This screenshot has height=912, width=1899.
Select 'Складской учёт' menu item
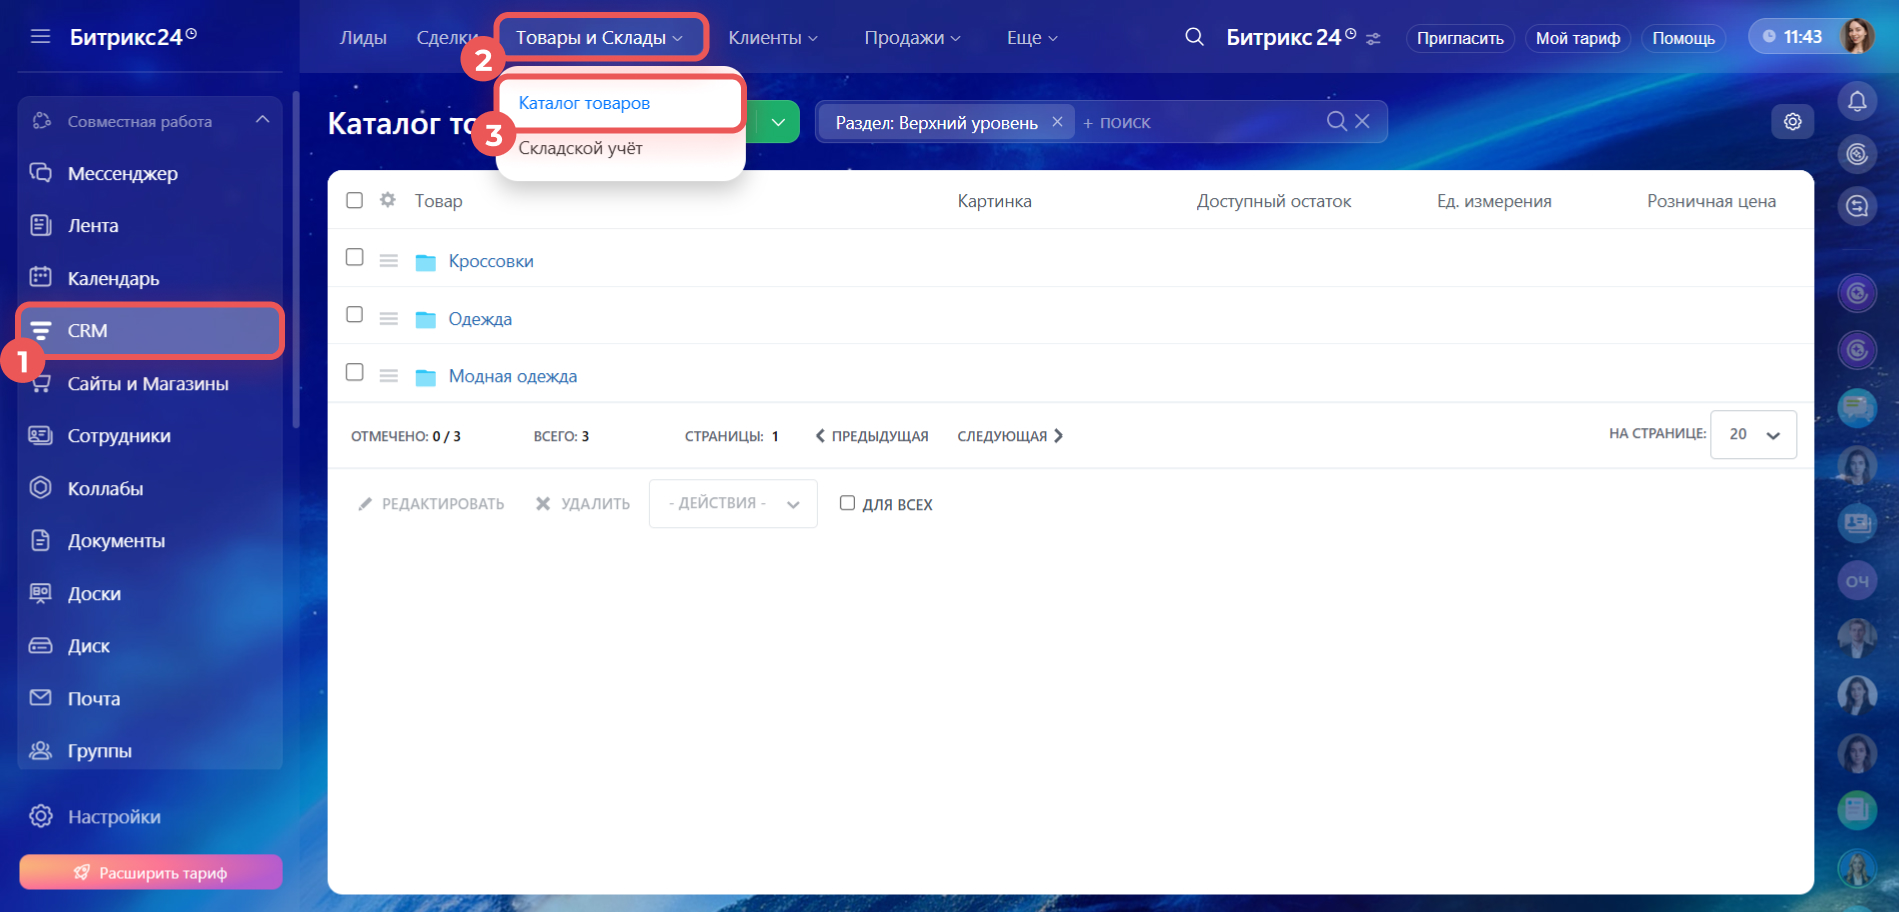pos(580,149)
